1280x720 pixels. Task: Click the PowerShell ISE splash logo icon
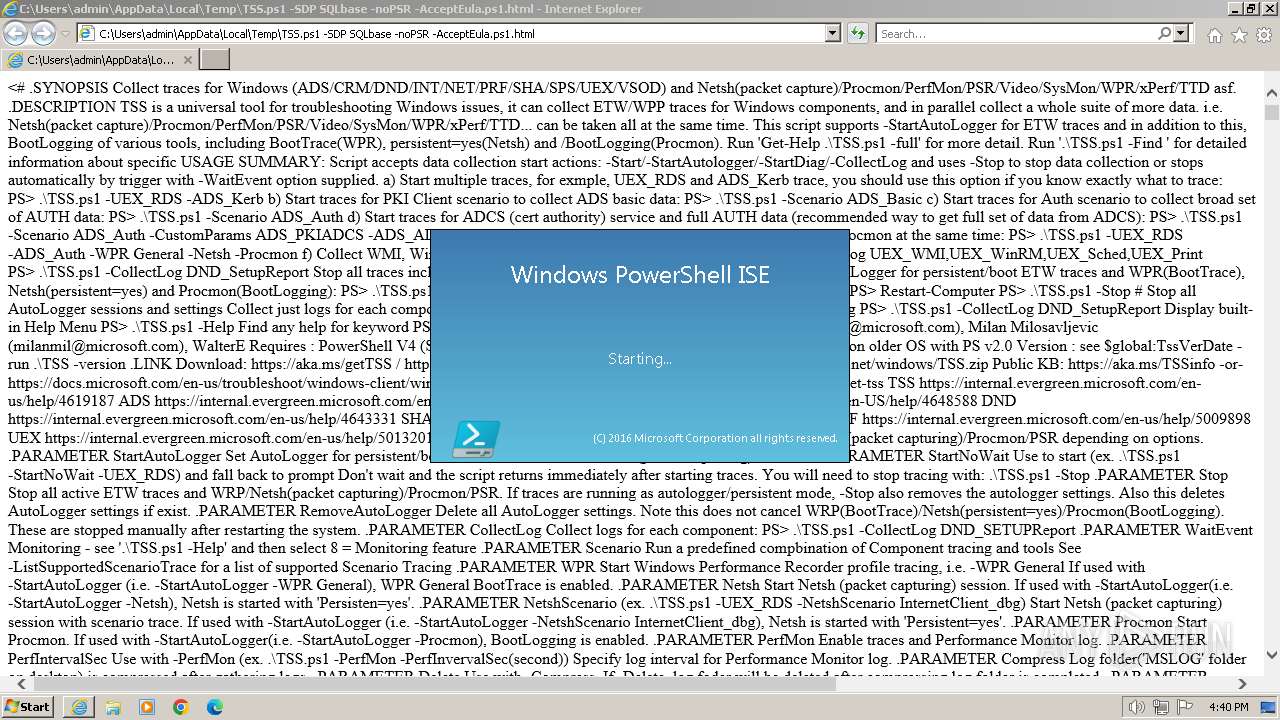(x=476, y=439)
